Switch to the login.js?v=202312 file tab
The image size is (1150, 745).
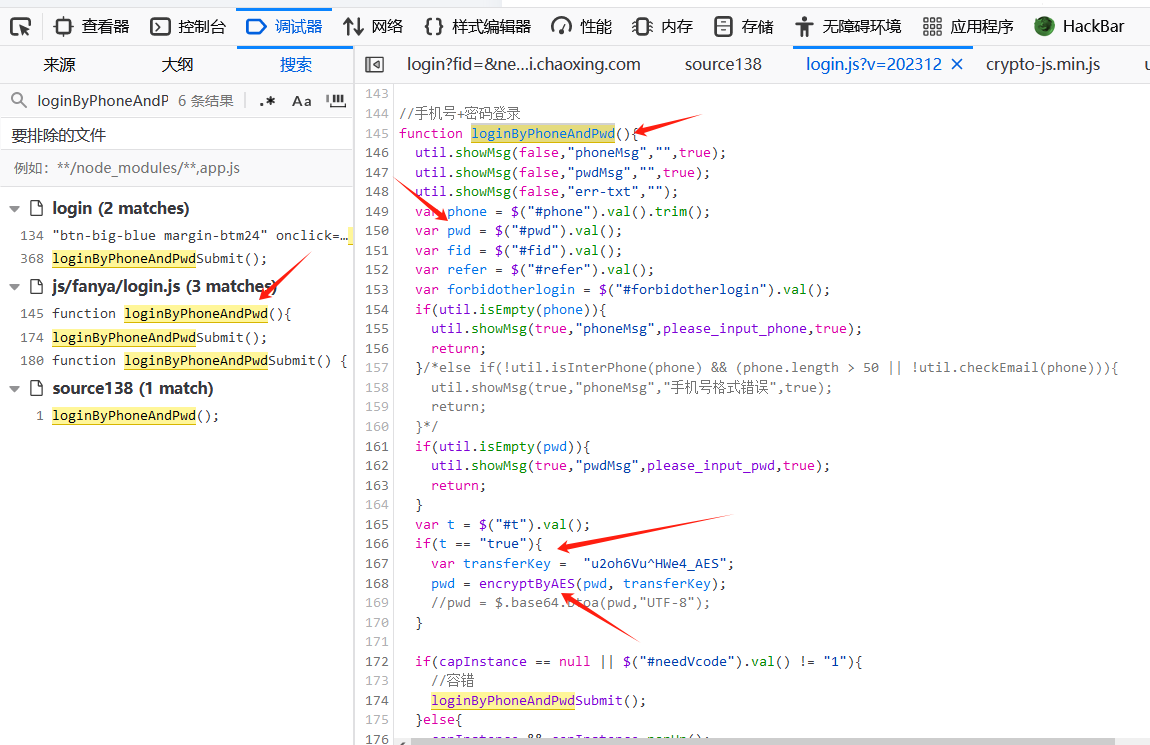pyautogui.click(x=874, y=65)
